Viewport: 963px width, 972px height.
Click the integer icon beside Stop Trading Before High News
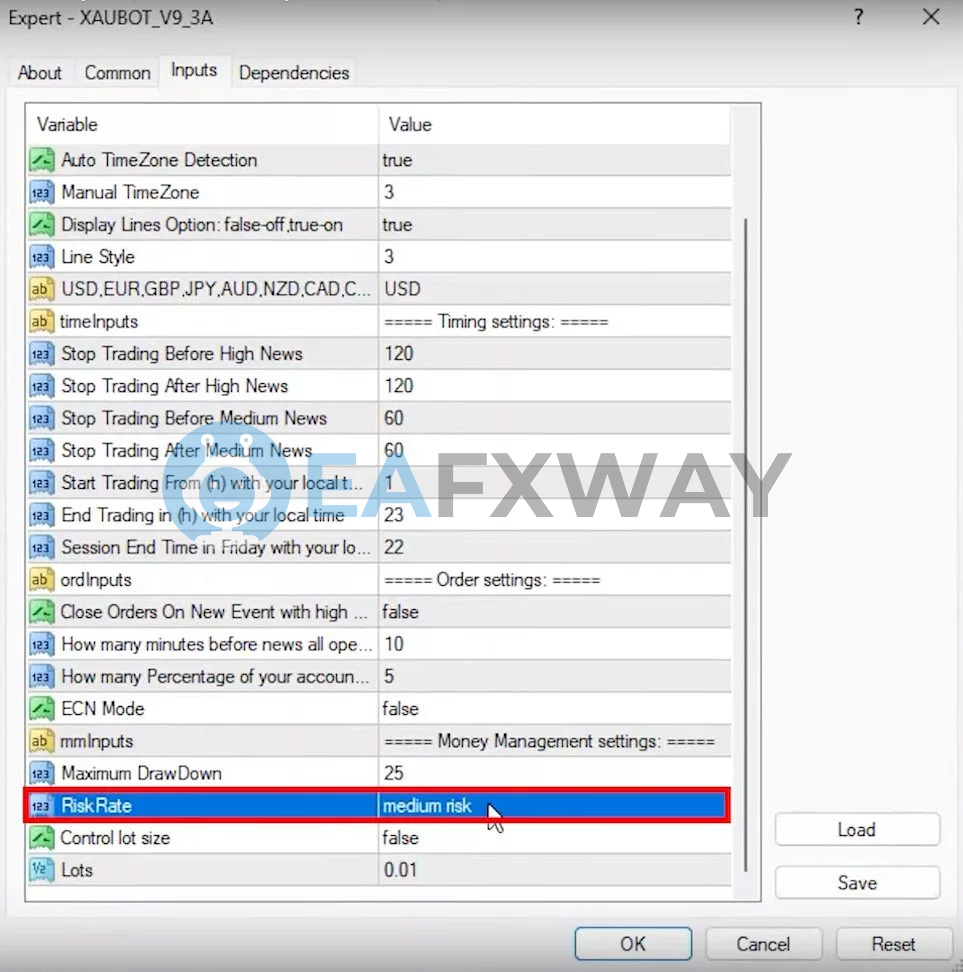[x=42, y=353]
